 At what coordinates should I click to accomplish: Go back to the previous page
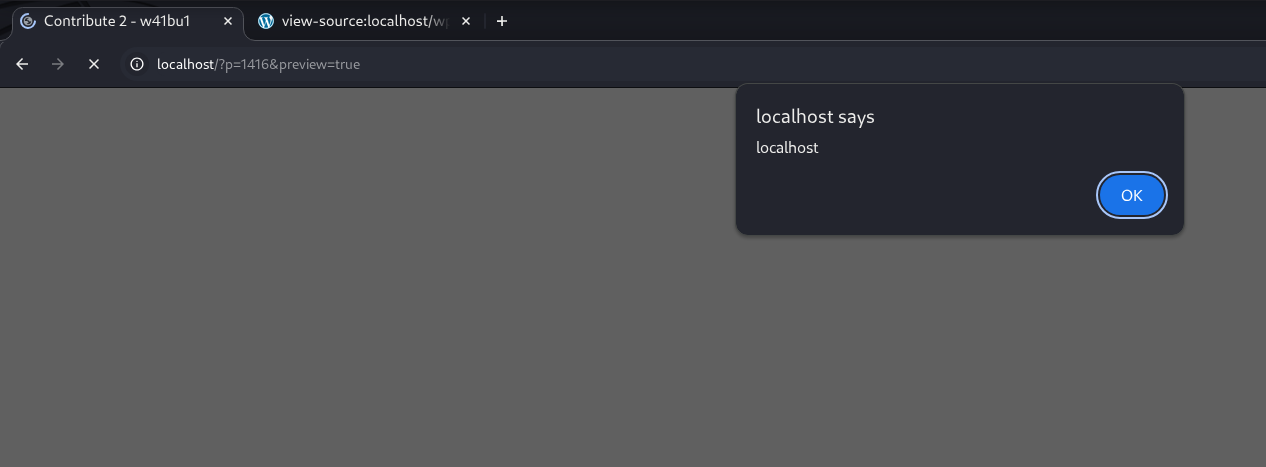click(x=22, y=64)
